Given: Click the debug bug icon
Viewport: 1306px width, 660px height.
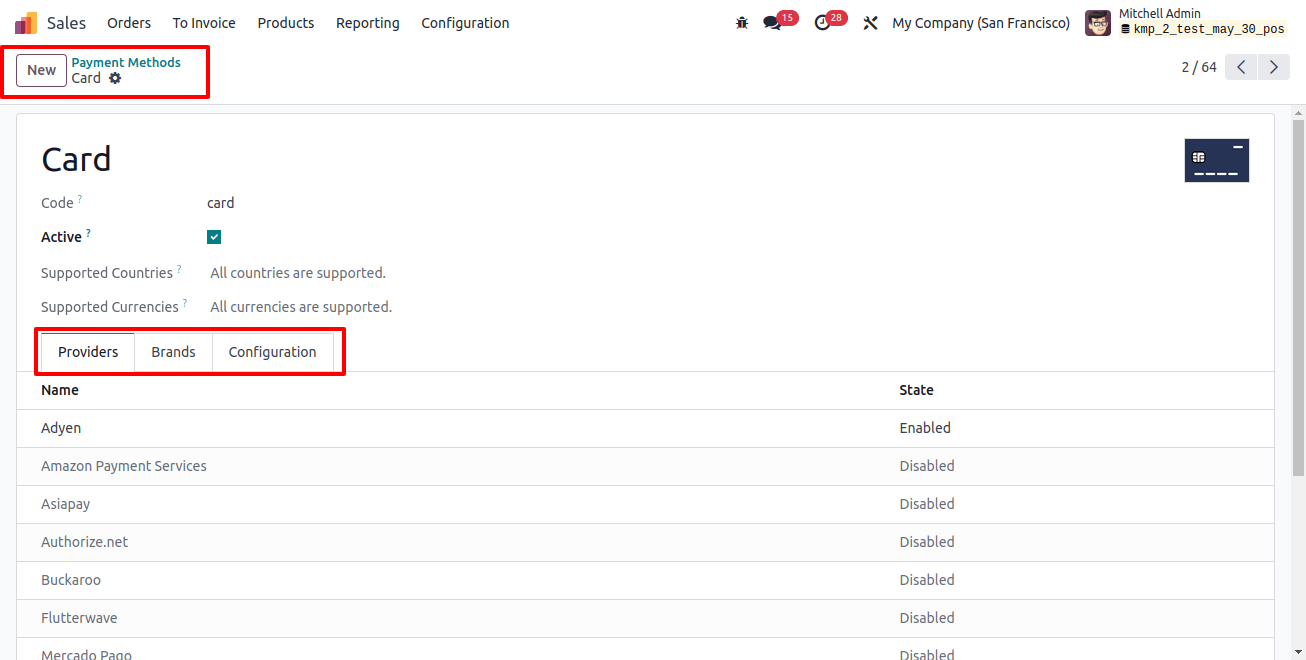Looking at the screenshot, I should pyautogui.click(x=742, y=23).
